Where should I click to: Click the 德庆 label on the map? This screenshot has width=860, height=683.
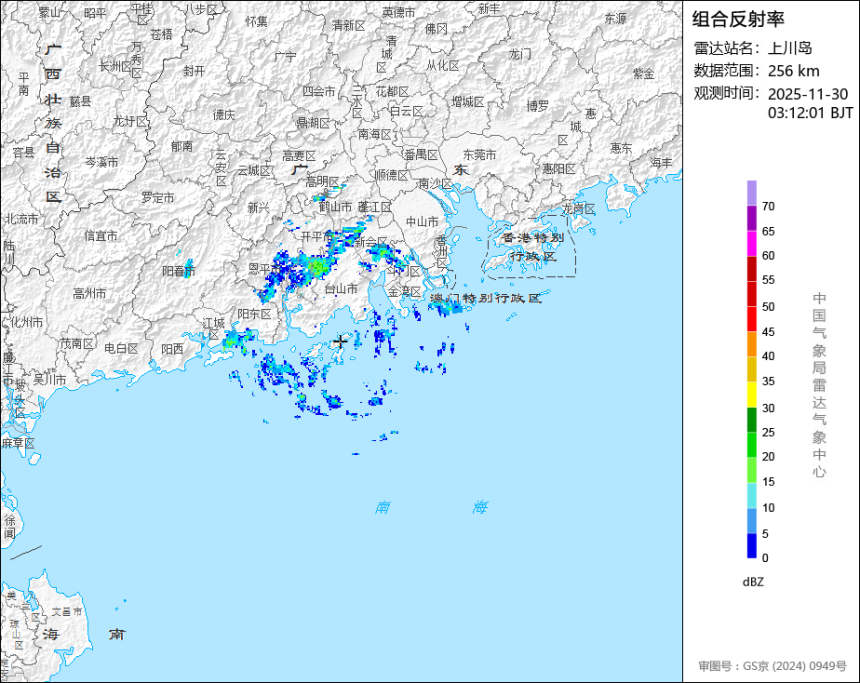(224, 114)
